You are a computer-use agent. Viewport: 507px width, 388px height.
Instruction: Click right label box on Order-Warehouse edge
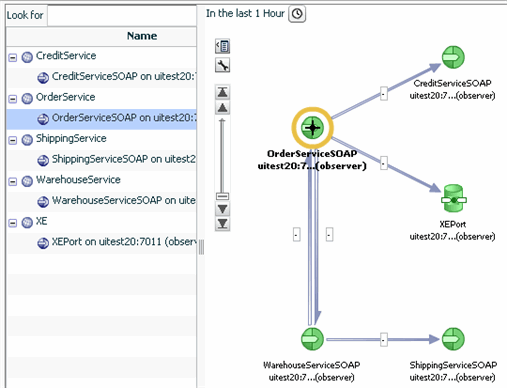pyautogui.click(x=329, y=235)
